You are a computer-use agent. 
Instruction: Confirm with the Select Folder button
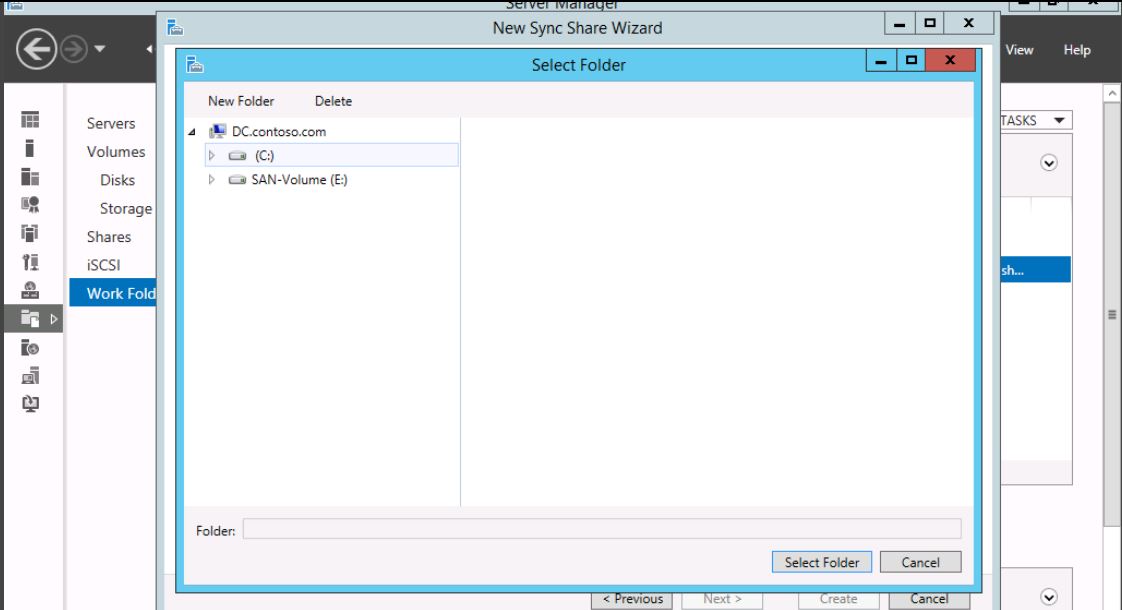point(821,562)
